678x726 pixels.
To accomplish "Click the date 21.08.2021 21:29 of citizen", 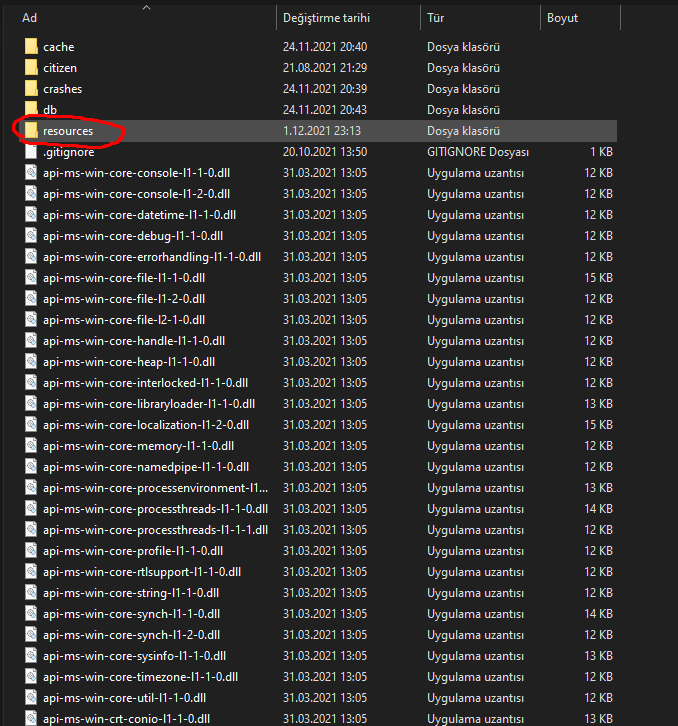I will pos(325,68).
